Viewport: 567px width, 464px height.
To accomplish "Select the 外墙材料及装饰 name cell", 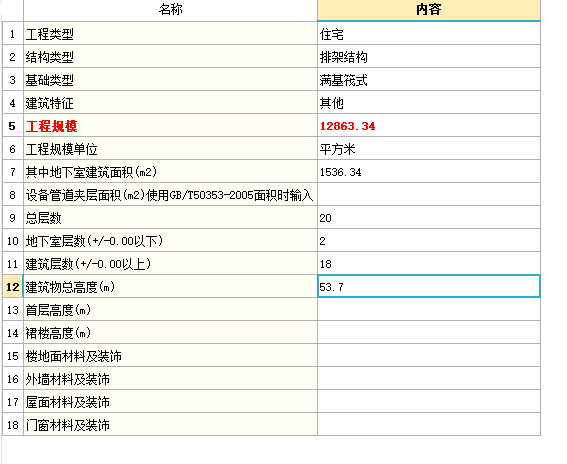I will (x=170, y=378).
